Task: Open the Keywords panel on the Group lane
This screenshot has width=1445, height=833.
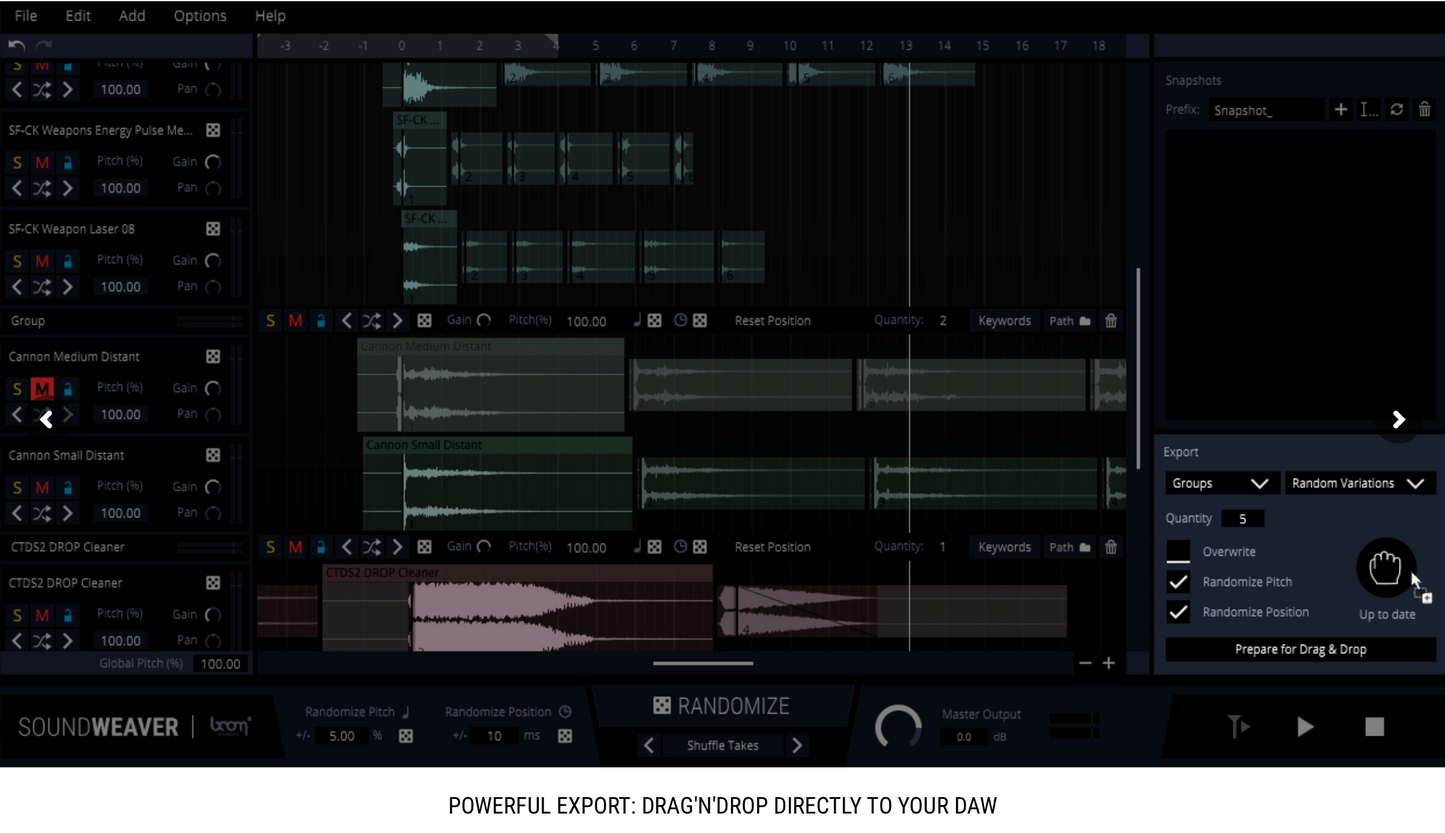Action: (1003, 320)
